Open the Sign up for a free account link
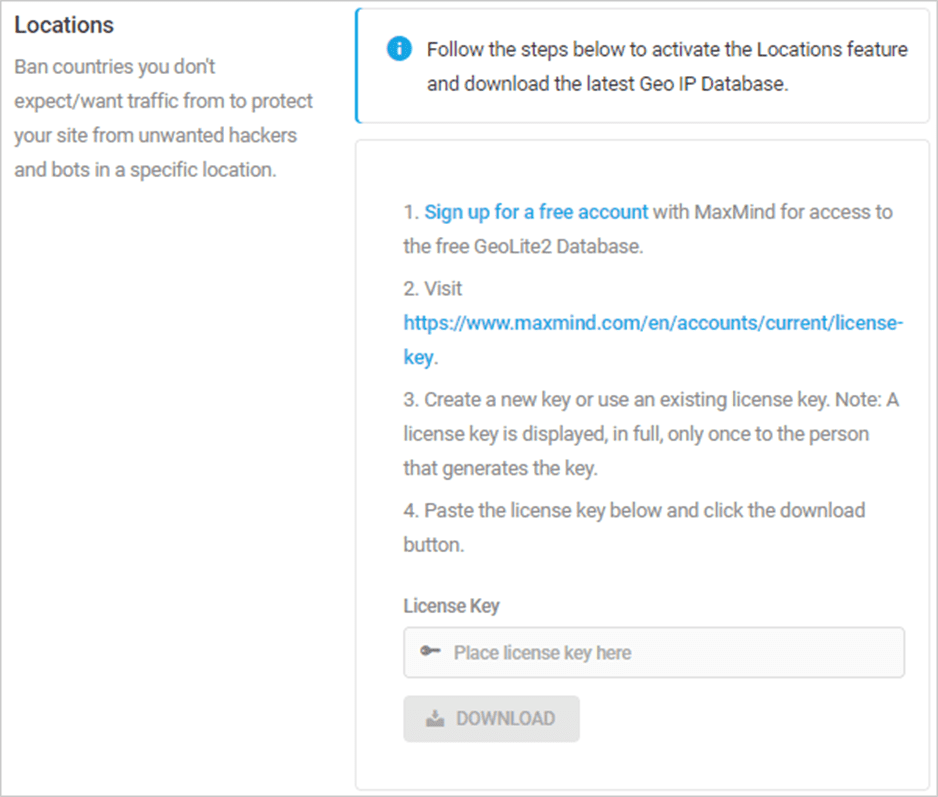938x797 pixels. pos(536,212)
